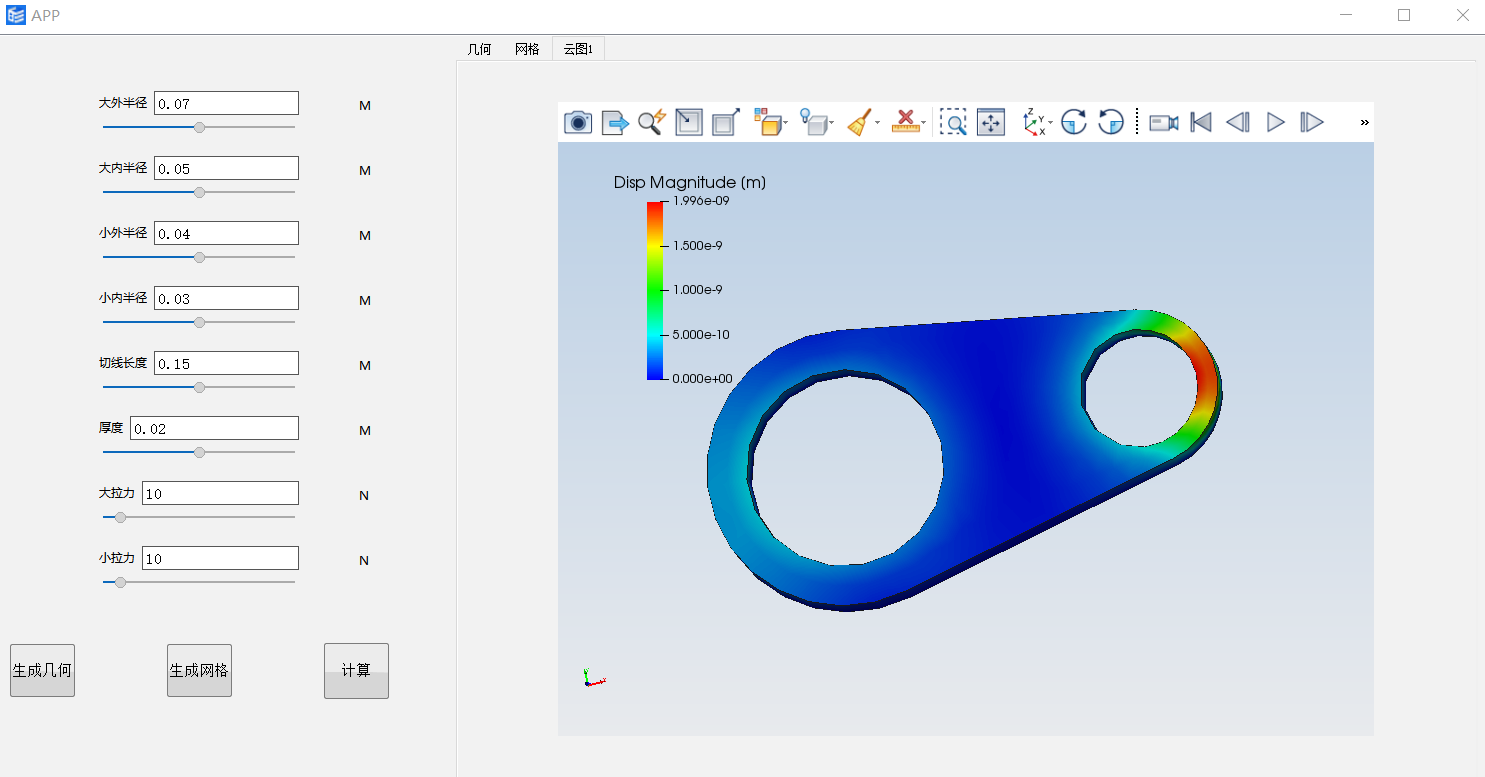Click the video camera animation icon
This screenshot has width=1485, height=777.
tap(1164, 122)
